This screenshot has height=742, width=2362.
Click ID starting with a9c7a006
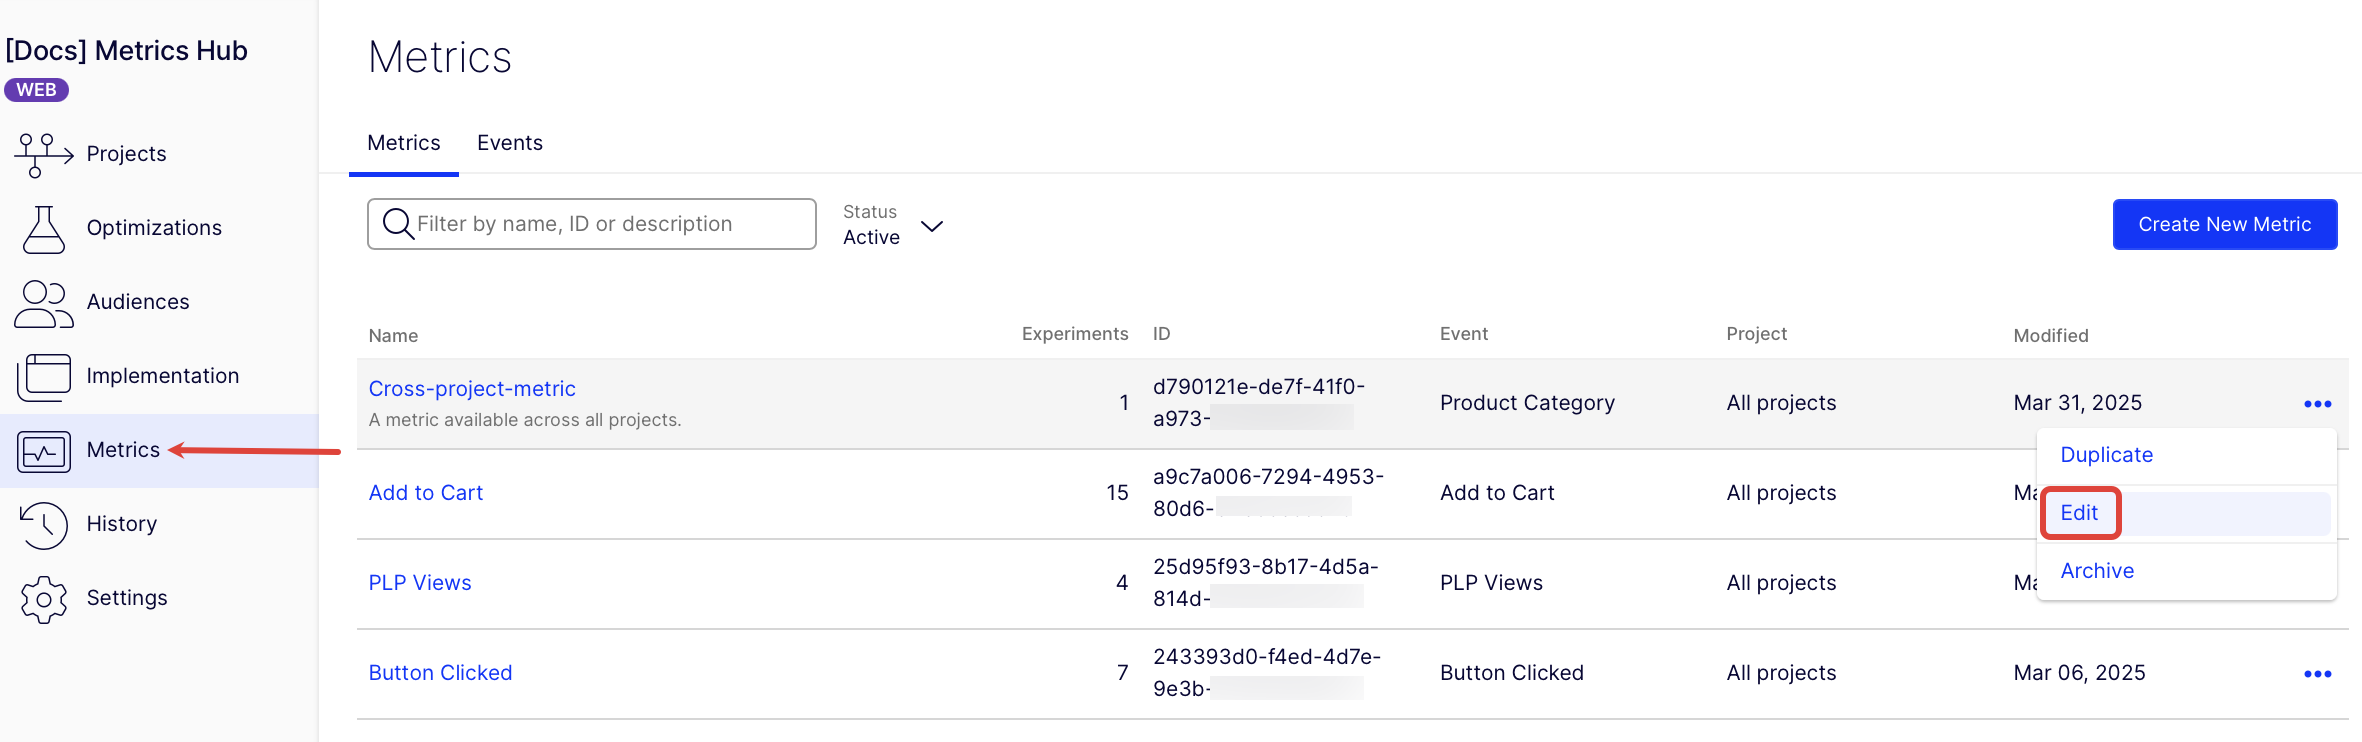[x=1268, y=493]
